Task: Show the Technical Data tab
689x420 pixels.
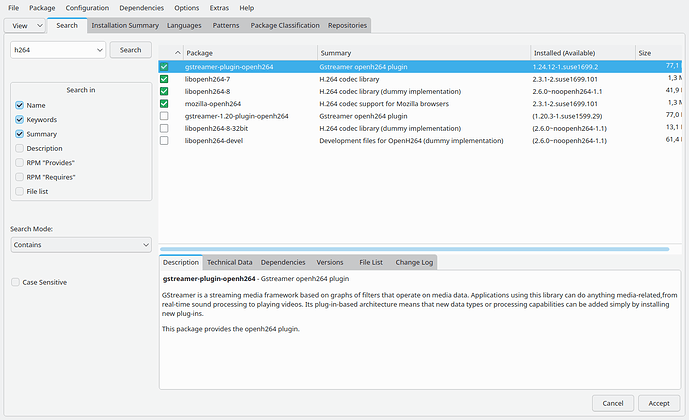Action: (x=230, y=262)
